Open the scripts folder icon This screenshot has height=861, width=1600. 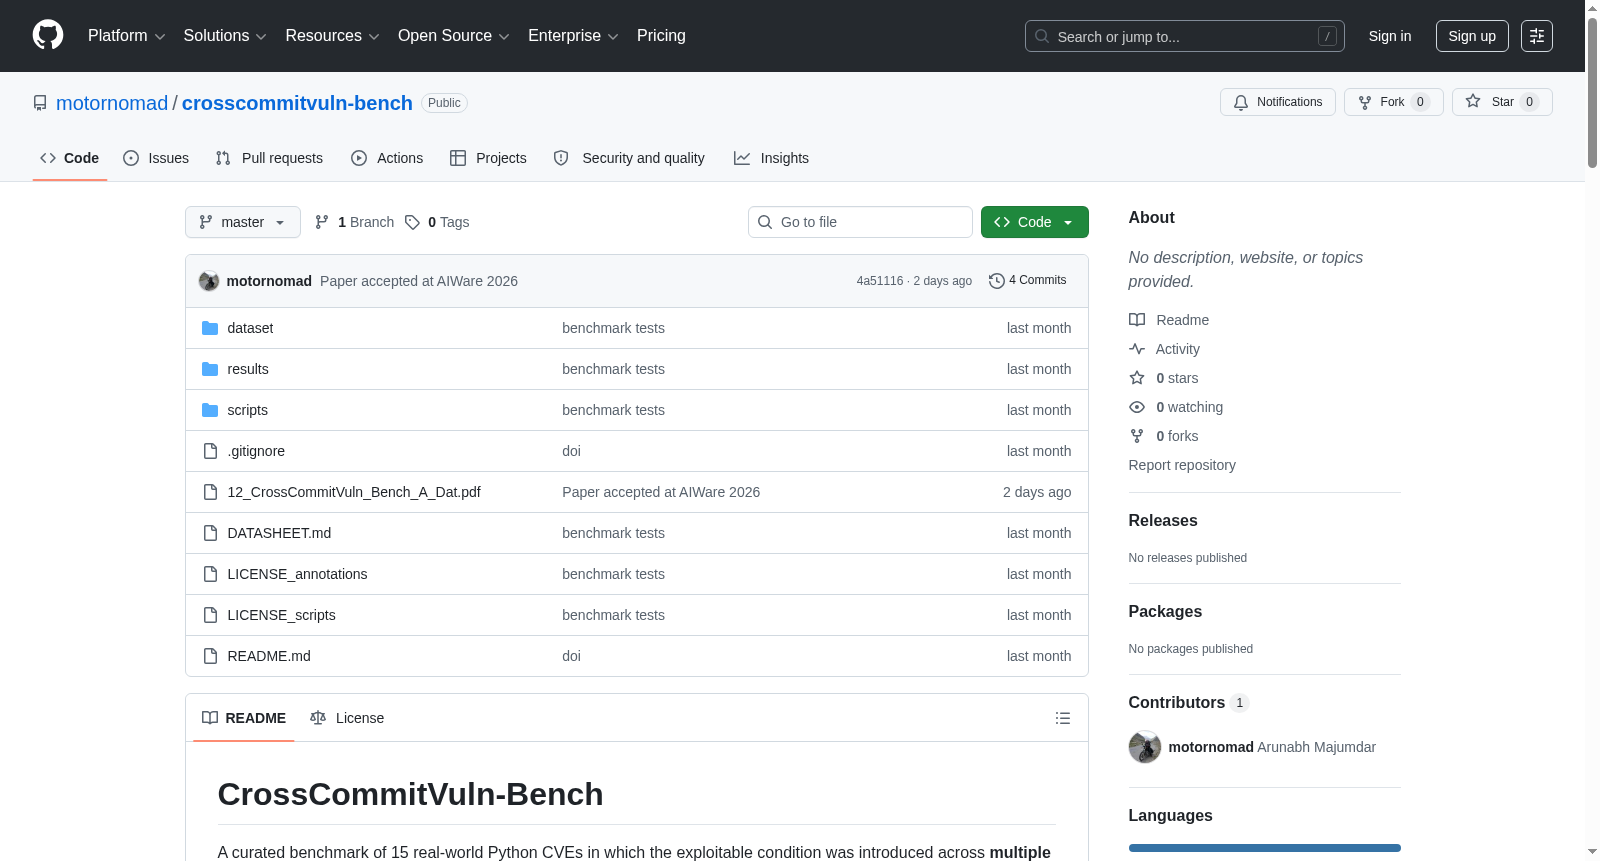210,410
